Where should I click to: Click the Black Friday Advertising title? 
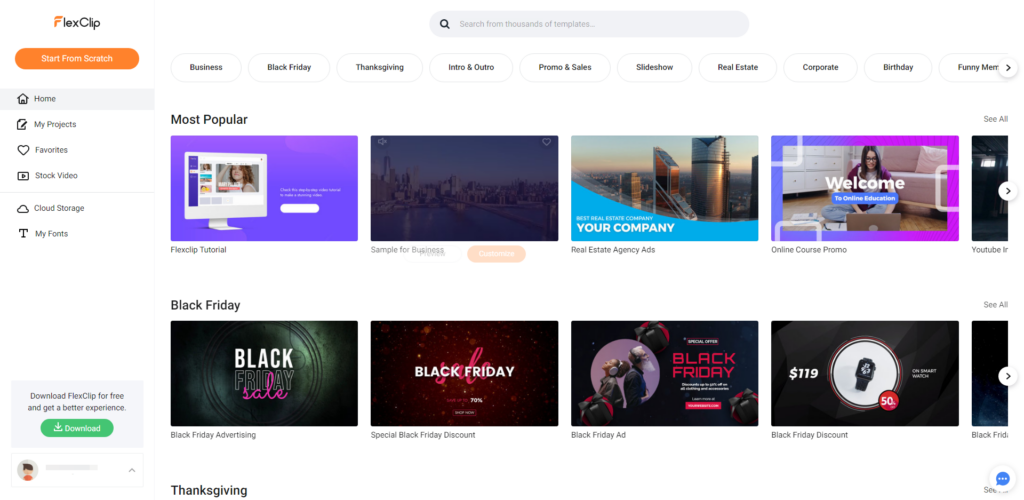(x=214, y=435)
